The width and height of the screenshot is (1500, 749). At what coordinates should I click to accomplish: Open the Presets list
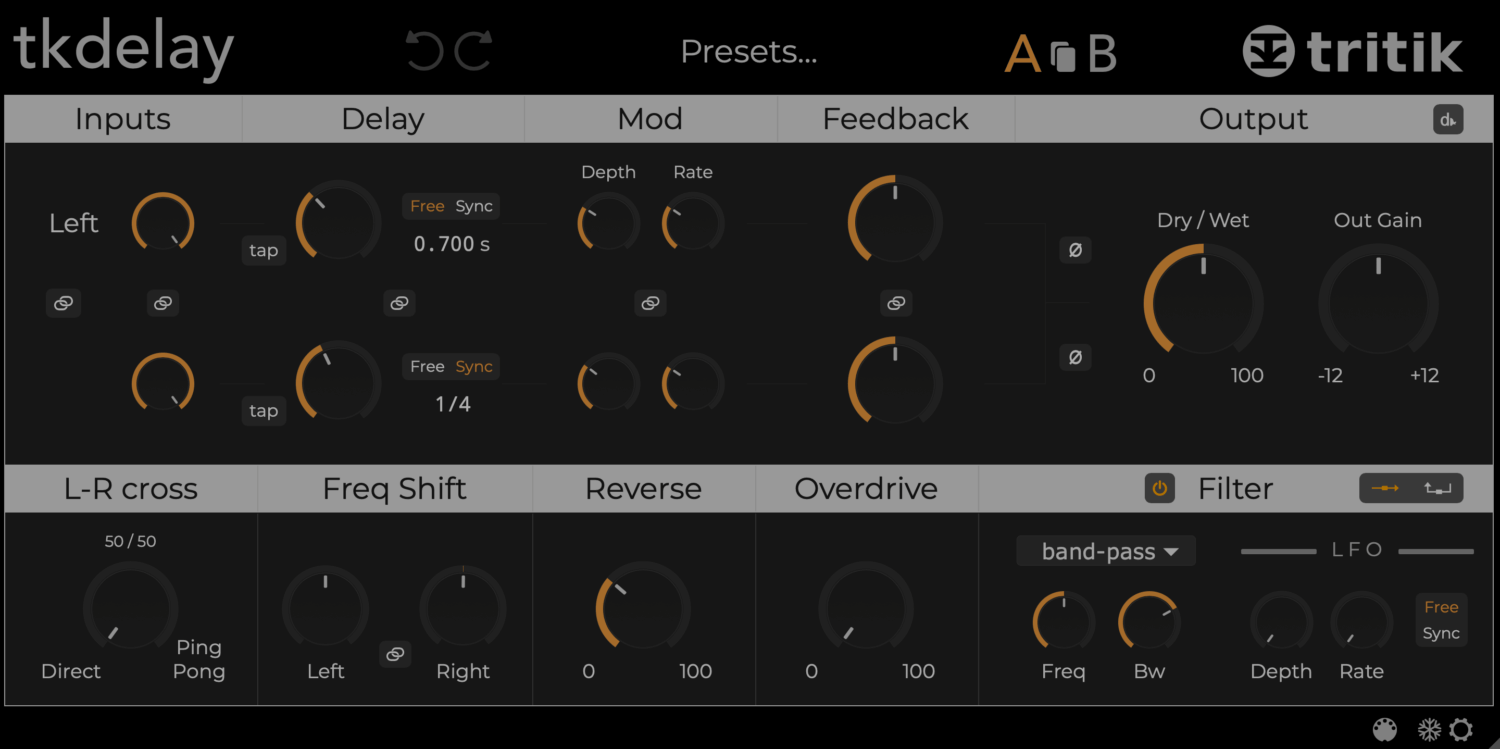tap(748, 52)
